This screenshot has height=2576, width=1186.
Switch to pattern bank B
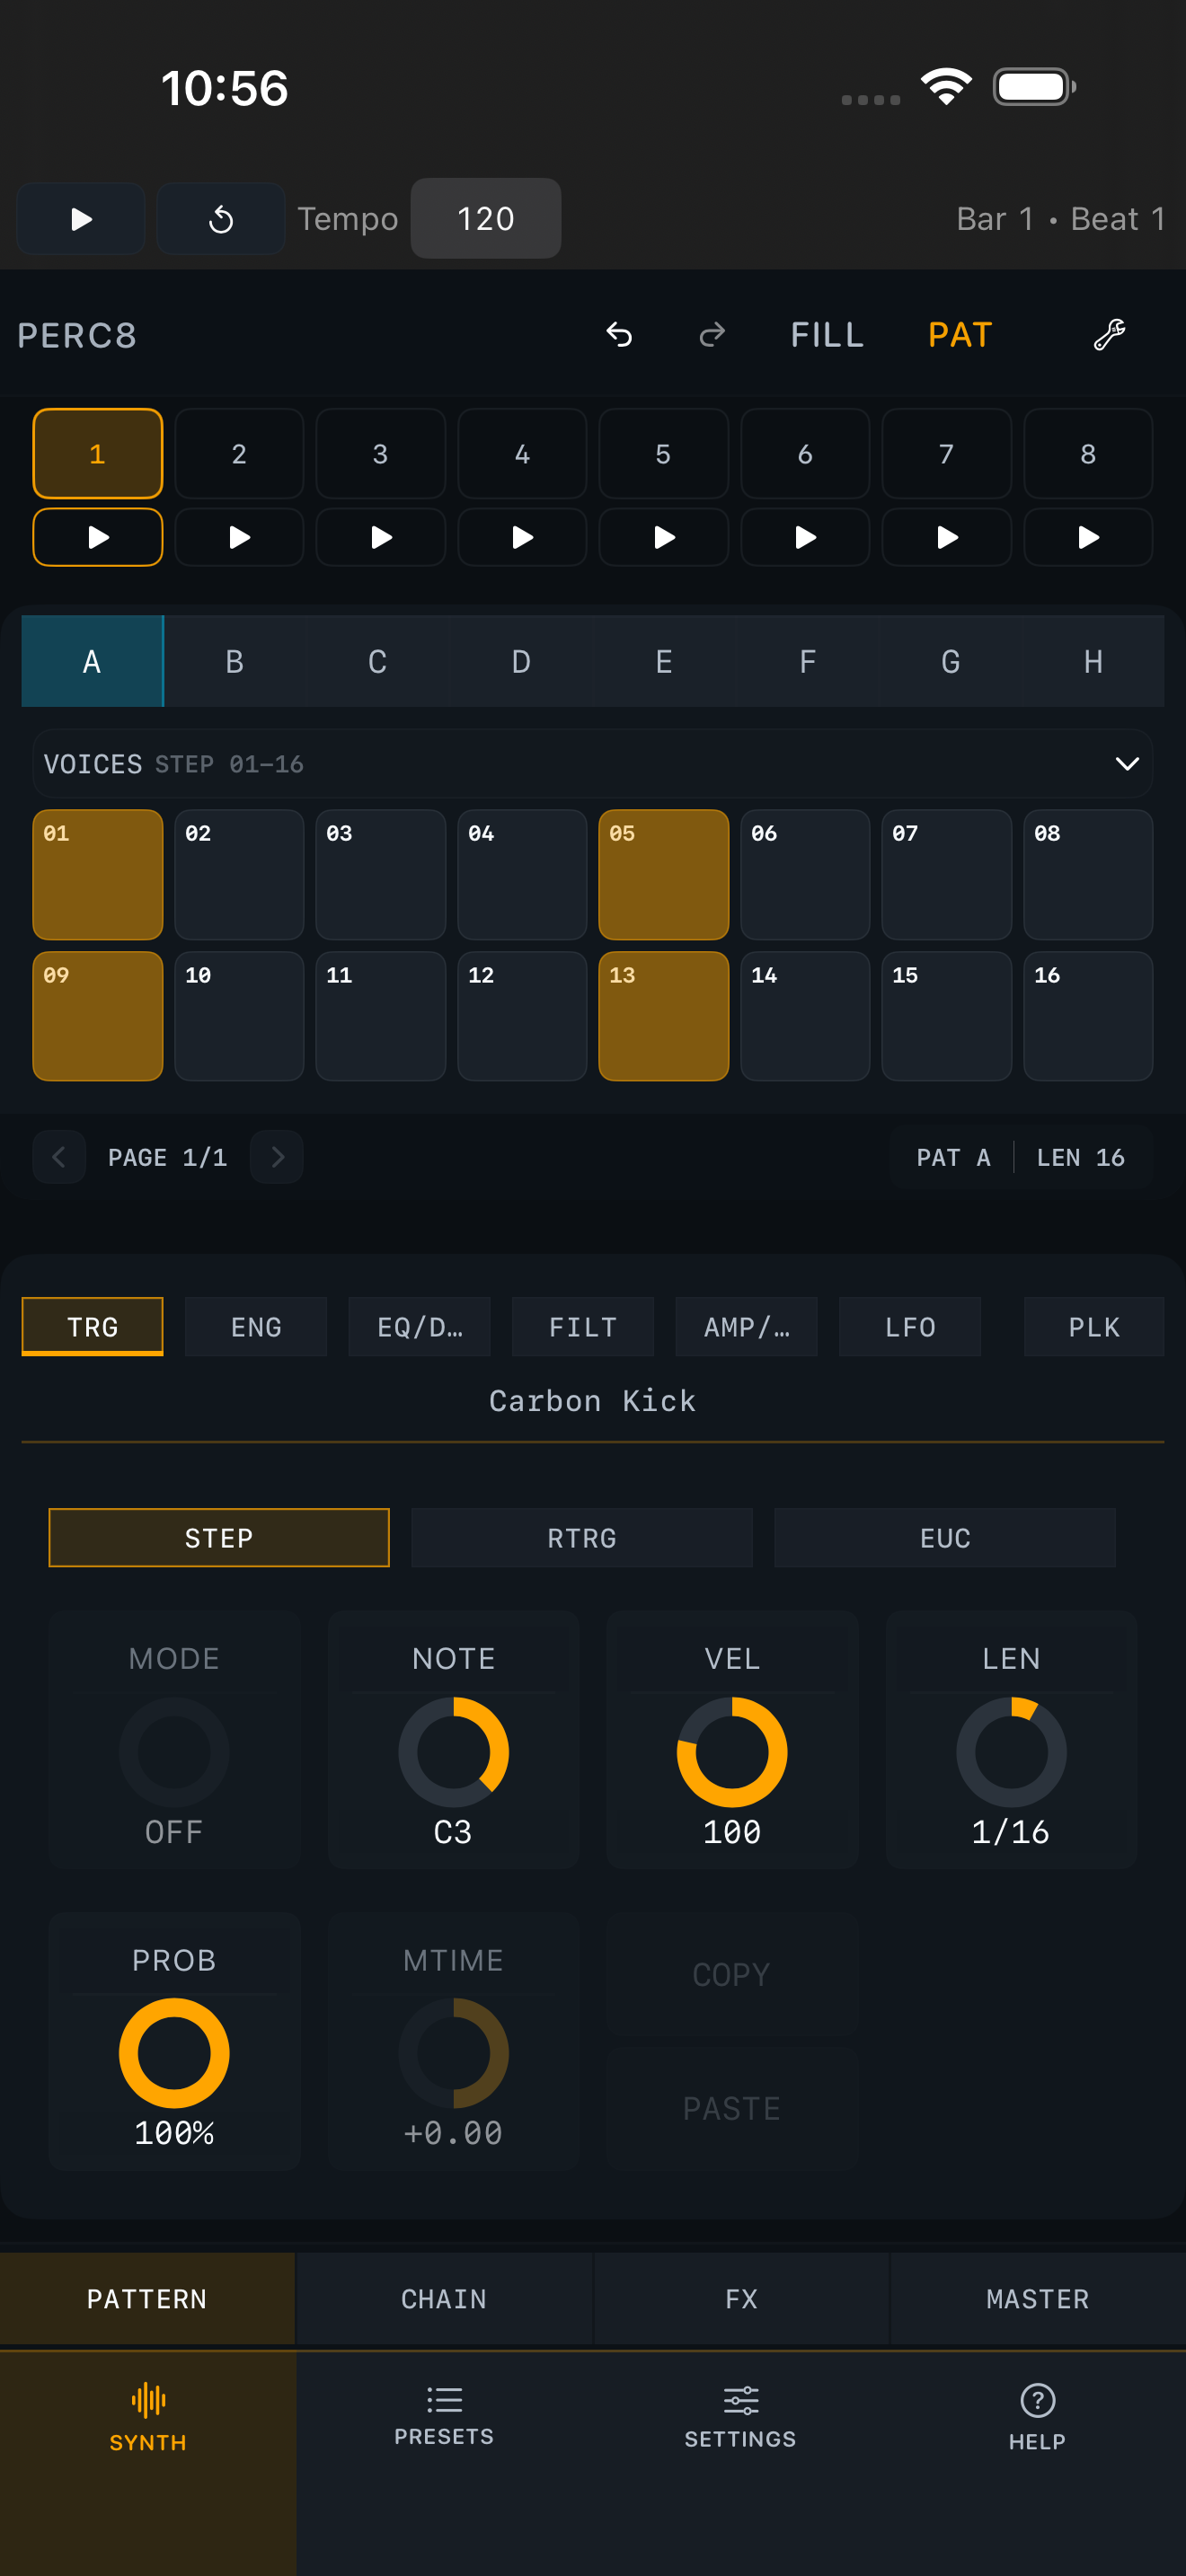pyautogui.click(x=235, y=662)
